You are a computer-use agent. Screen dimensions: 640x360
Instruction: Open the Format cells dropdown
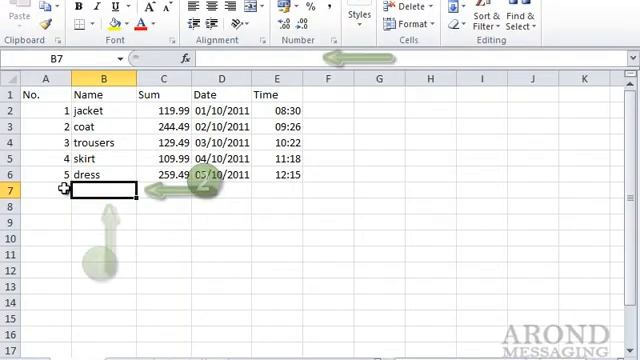432,24
